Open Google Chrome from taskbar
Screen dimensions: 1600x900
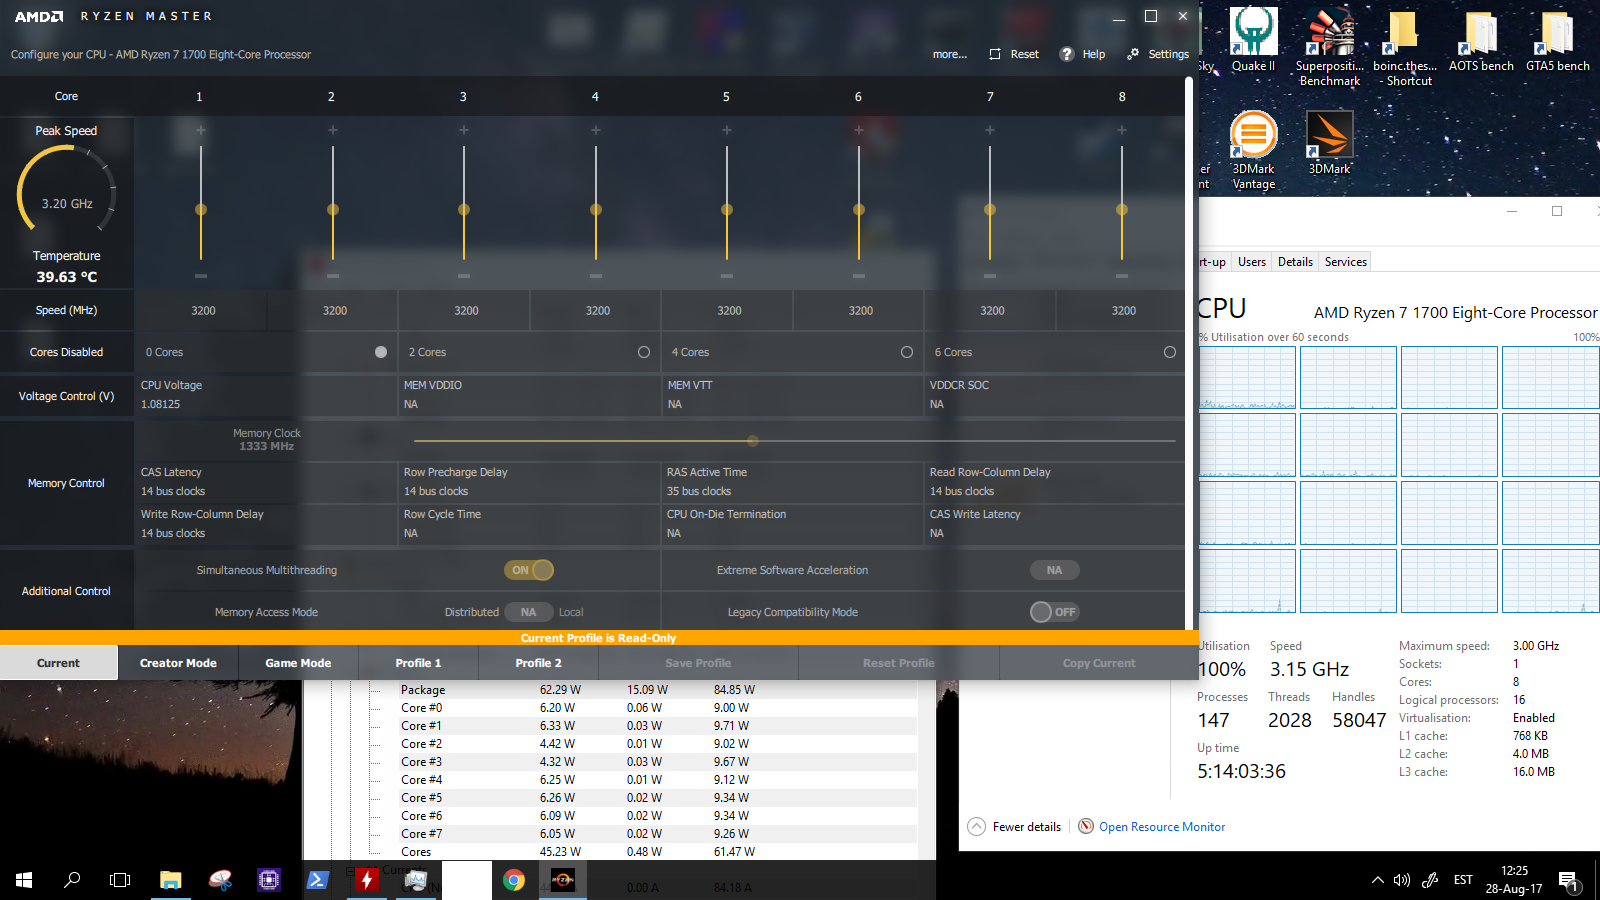(514, 880)
